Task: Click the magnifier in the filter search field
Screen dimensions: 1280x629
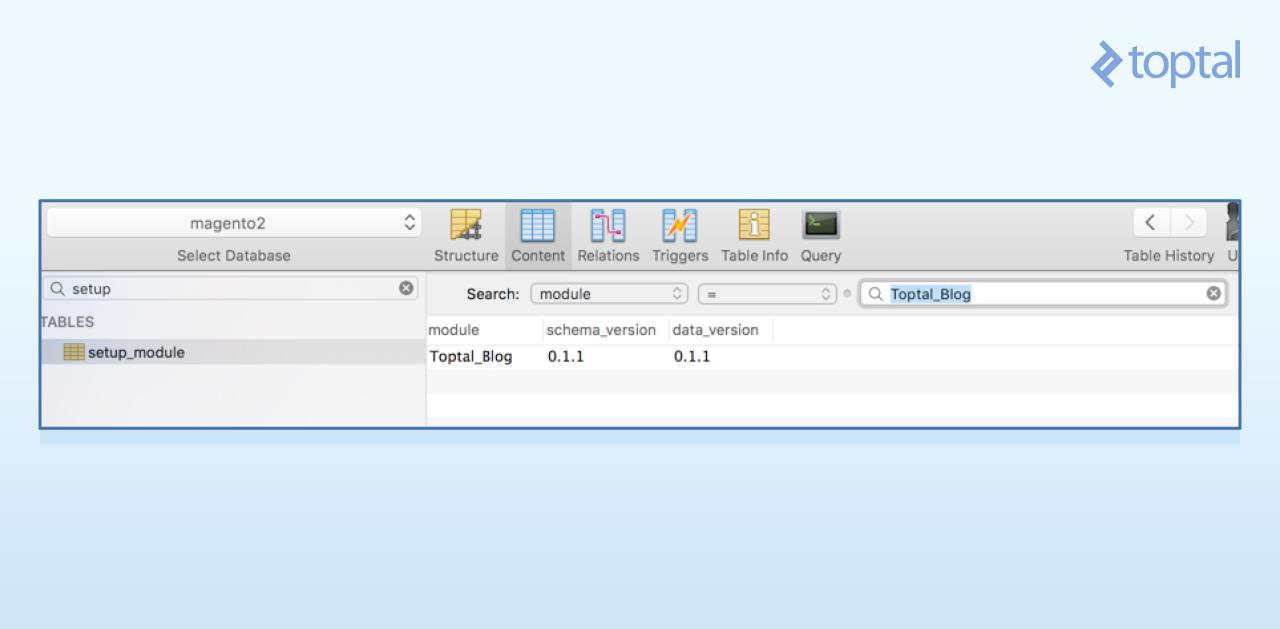Action: click(x=874, y=293)
